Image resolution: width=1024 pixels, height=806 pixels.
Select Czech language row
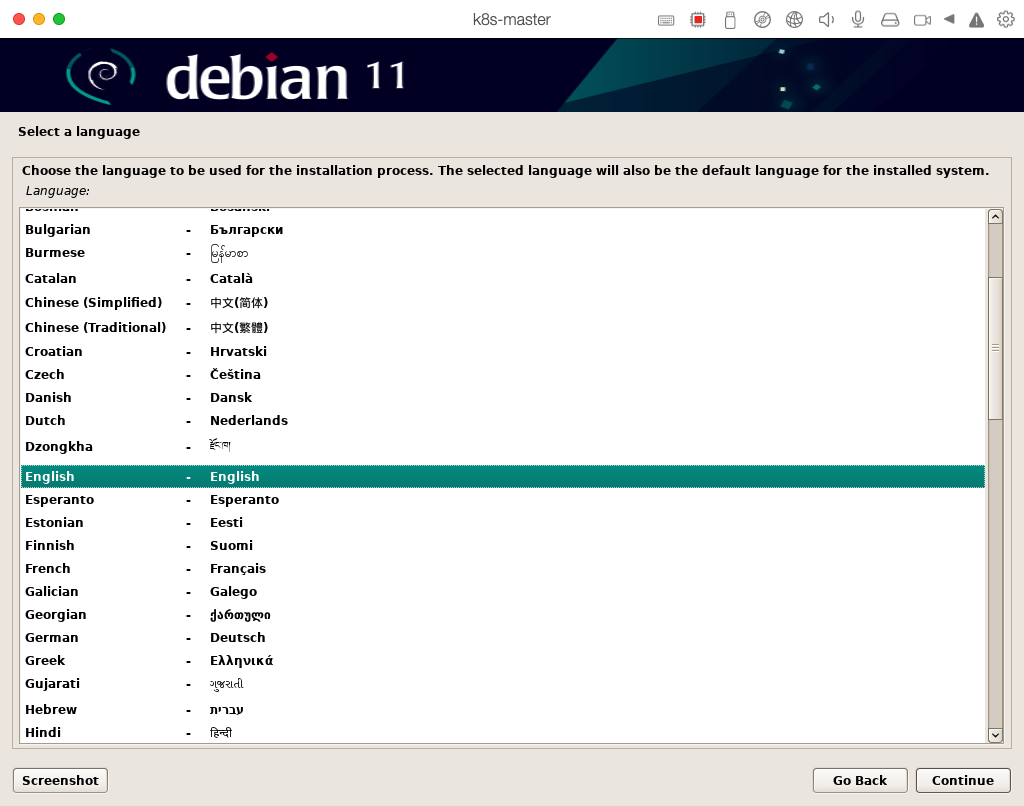pos(502,375)
